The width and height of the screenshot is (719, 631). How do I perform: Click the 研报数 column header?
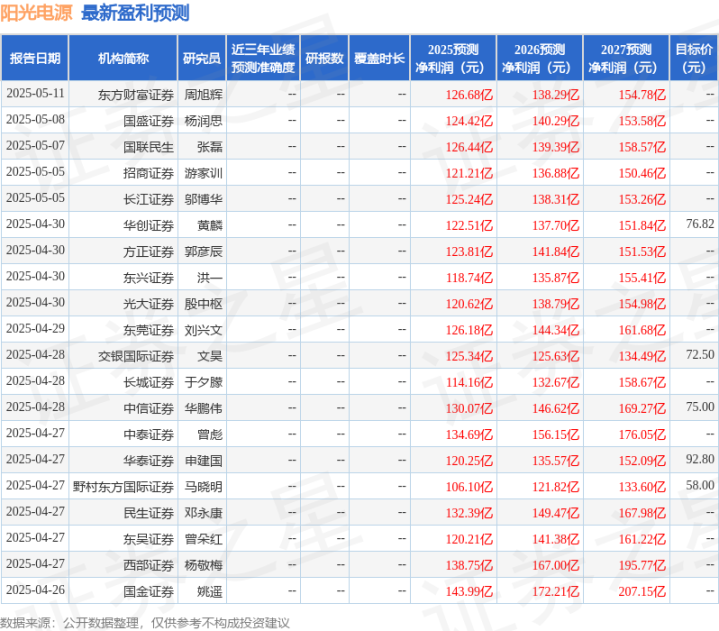point(324,58)
